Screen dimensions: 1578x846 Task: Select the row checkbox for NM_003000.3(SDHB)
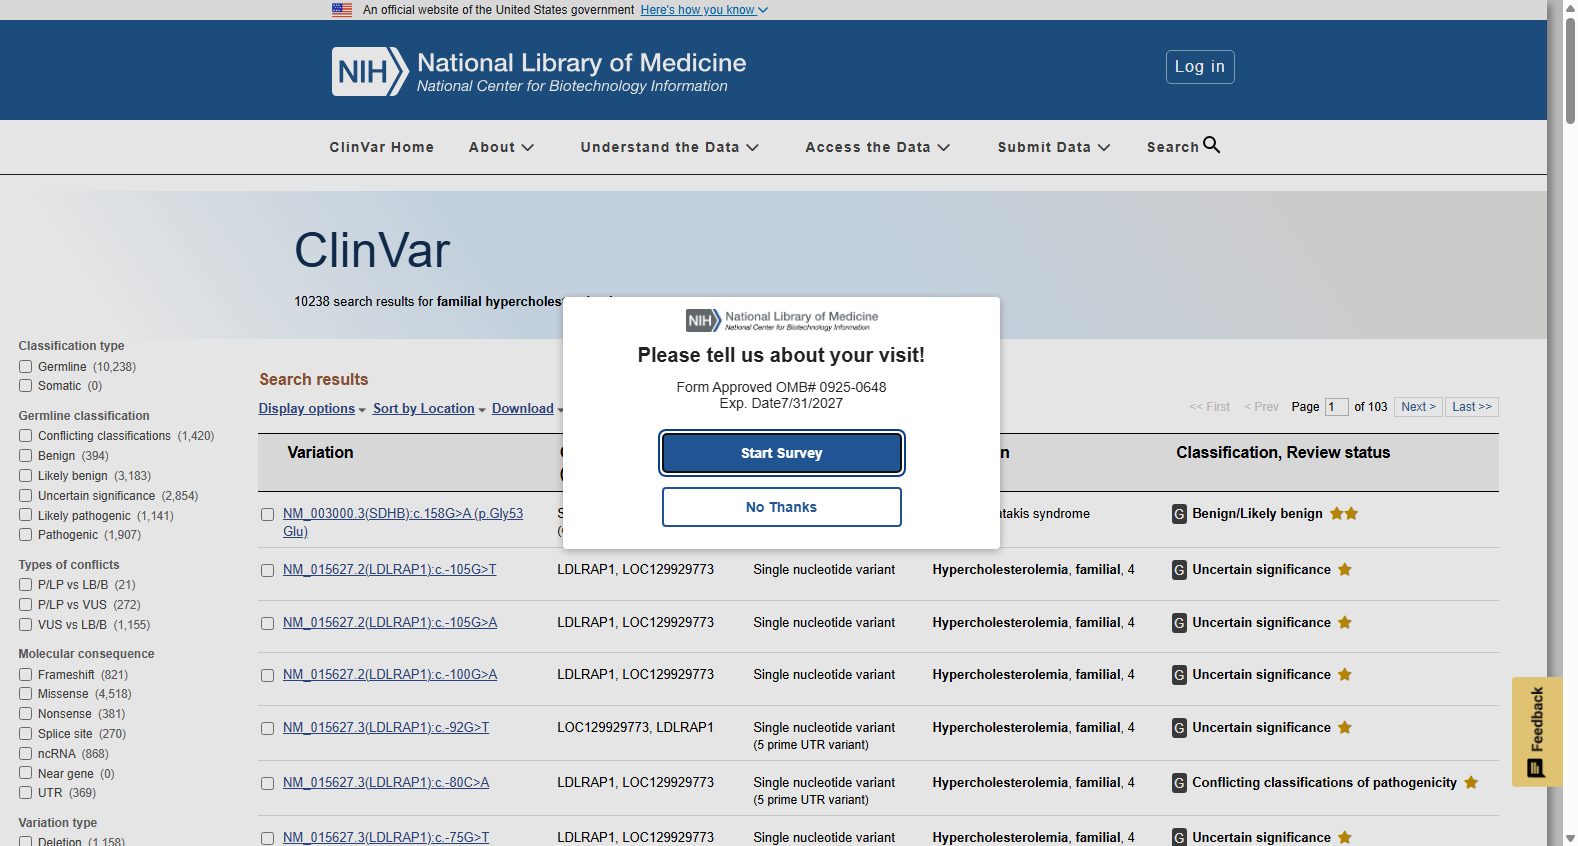(267, 515)
